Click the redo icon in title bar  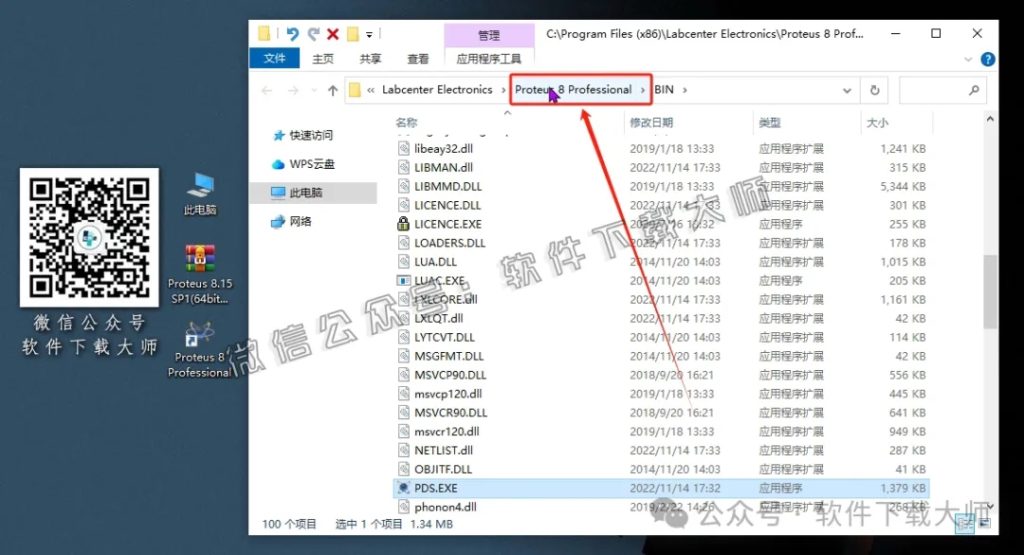click(x=313, y=34)
